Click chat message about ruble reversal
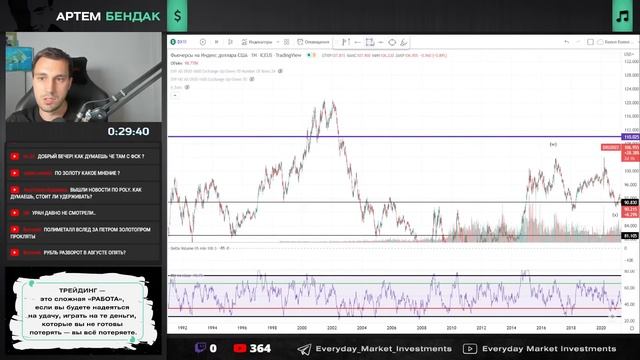Viewport: 640px width, 360px height. pos(83,252)
